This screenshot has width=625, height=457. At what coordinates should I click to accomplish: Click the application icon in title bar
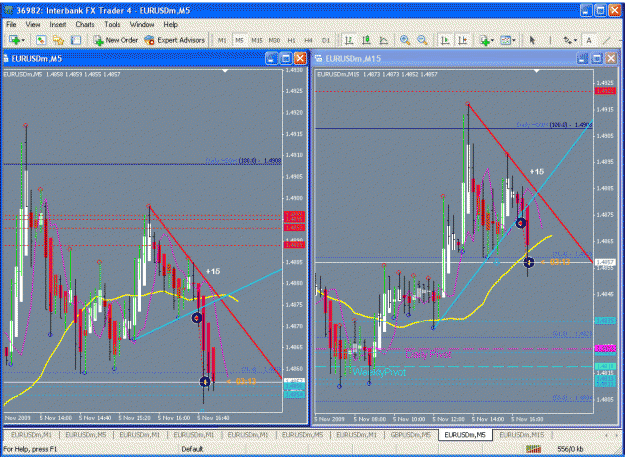(8, 11)
